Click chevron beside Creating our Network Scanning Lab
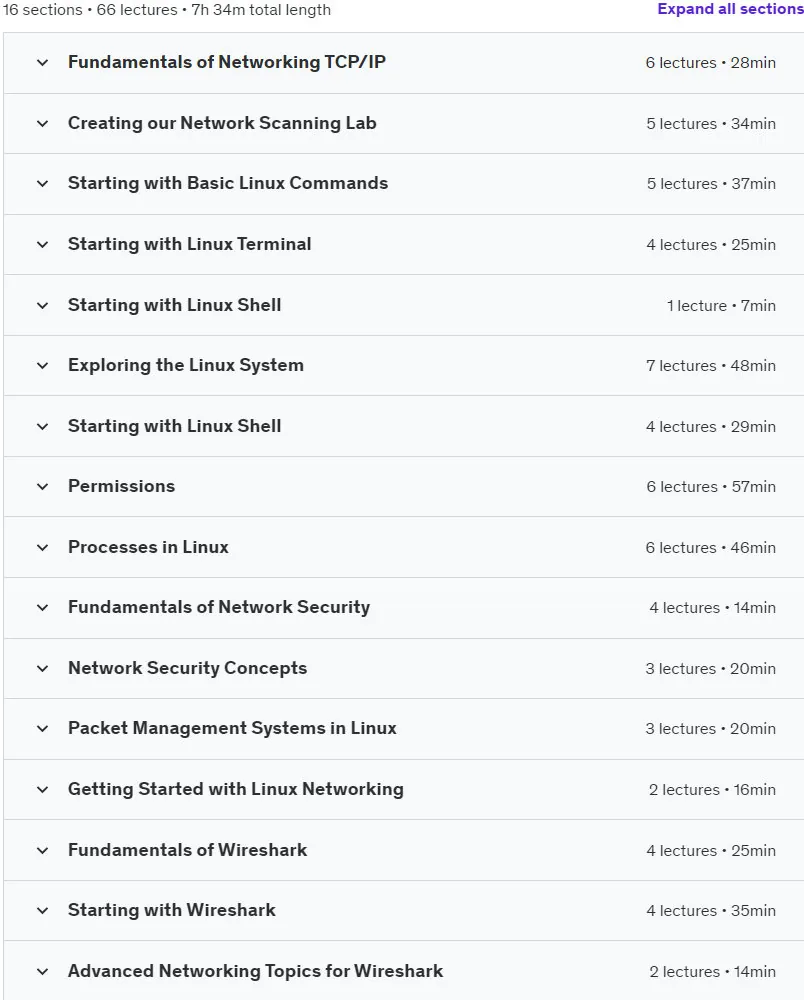804x1000 pixels. [x=43, y=123]
